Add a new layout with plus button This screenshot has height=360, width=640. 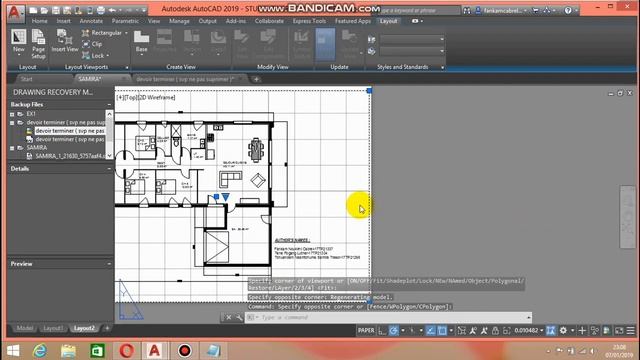click(107, 328)
